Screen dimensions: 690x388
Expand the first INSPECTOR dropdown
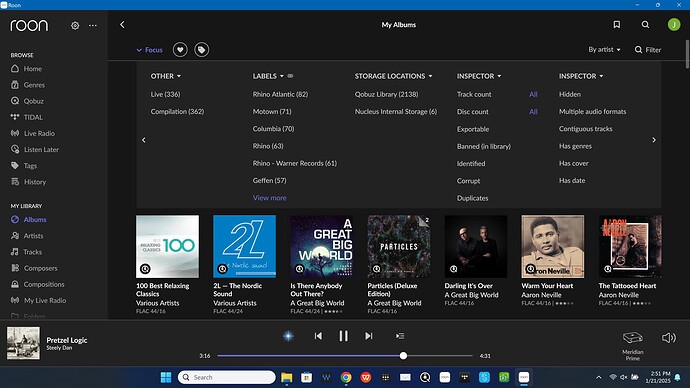click(479, 76)
